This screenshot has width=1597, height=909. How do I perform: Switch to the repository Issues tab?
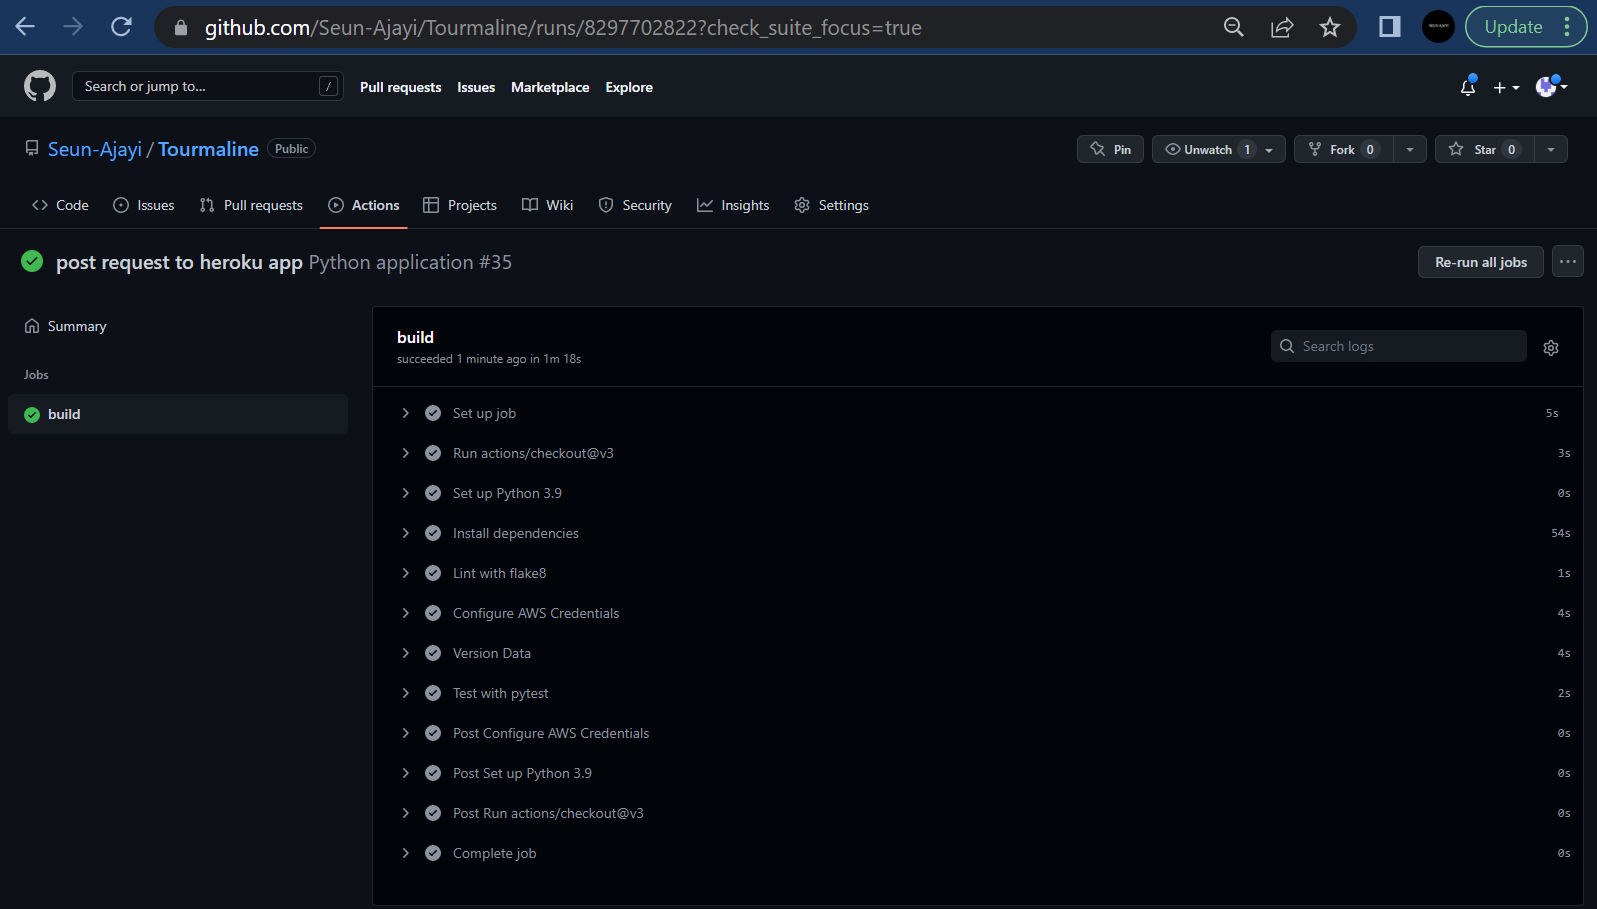(x=144, y=205)
